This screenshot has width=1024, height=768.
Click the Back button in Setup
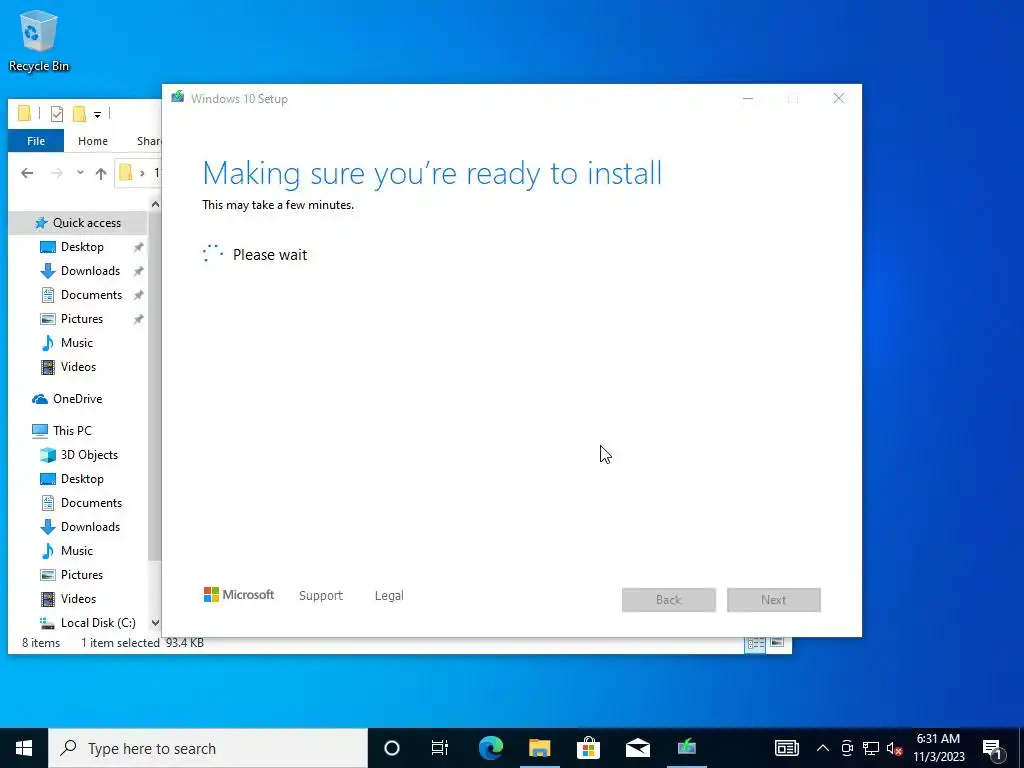click(669, 600)
